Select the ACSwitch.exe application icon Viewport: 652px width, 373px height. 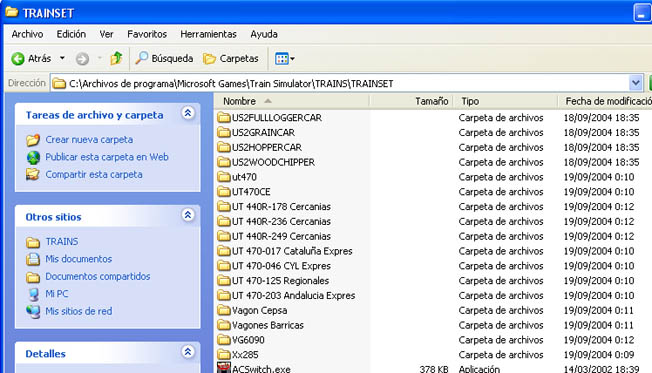coord(224,368)
